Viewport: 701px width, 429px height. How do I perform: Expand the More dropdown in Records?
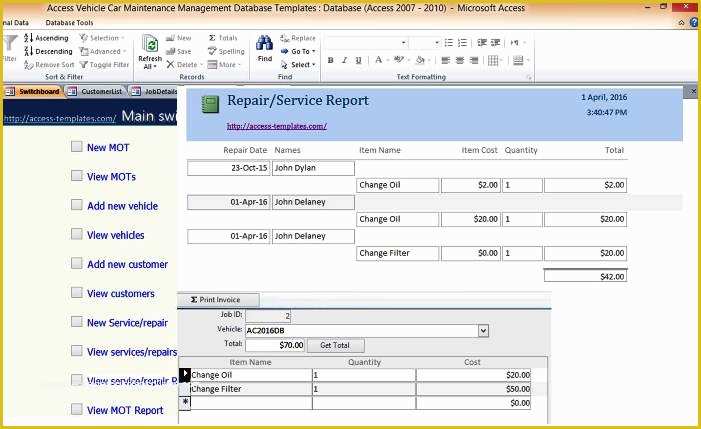[239, 65]
